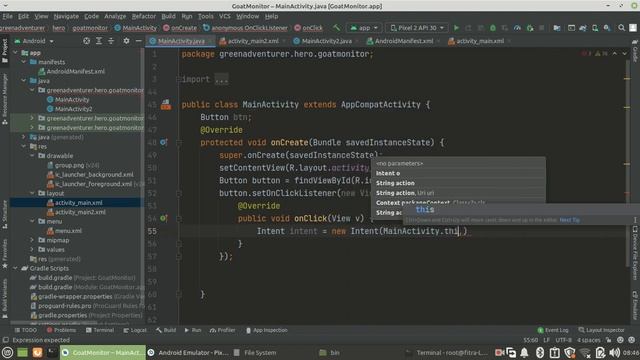Open the Gradle side panel

635,51
